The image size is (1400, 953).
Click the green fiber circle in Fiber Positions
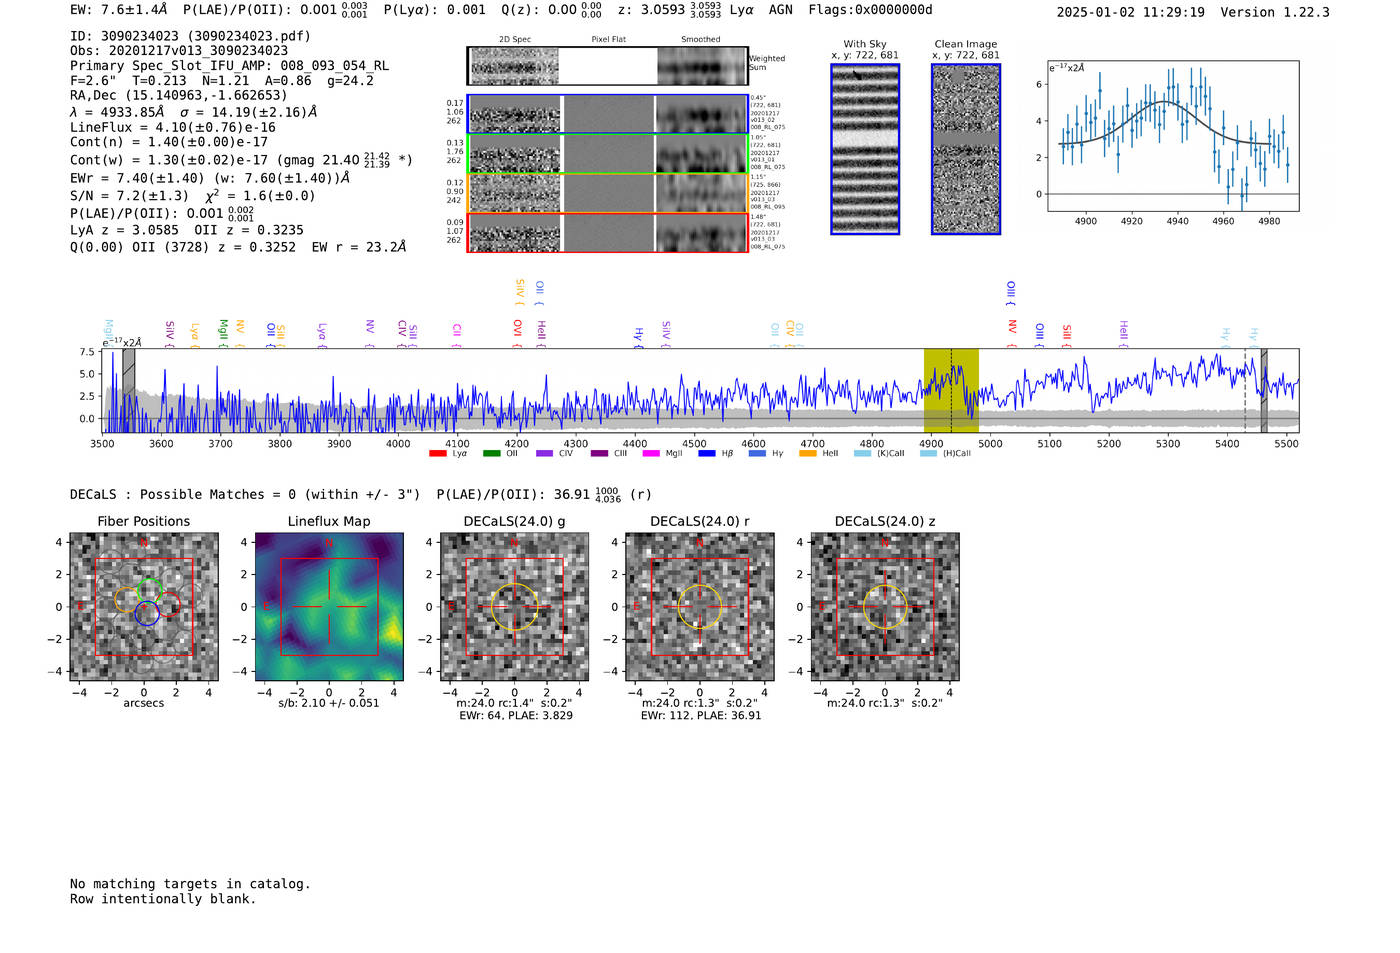point(148,591)
